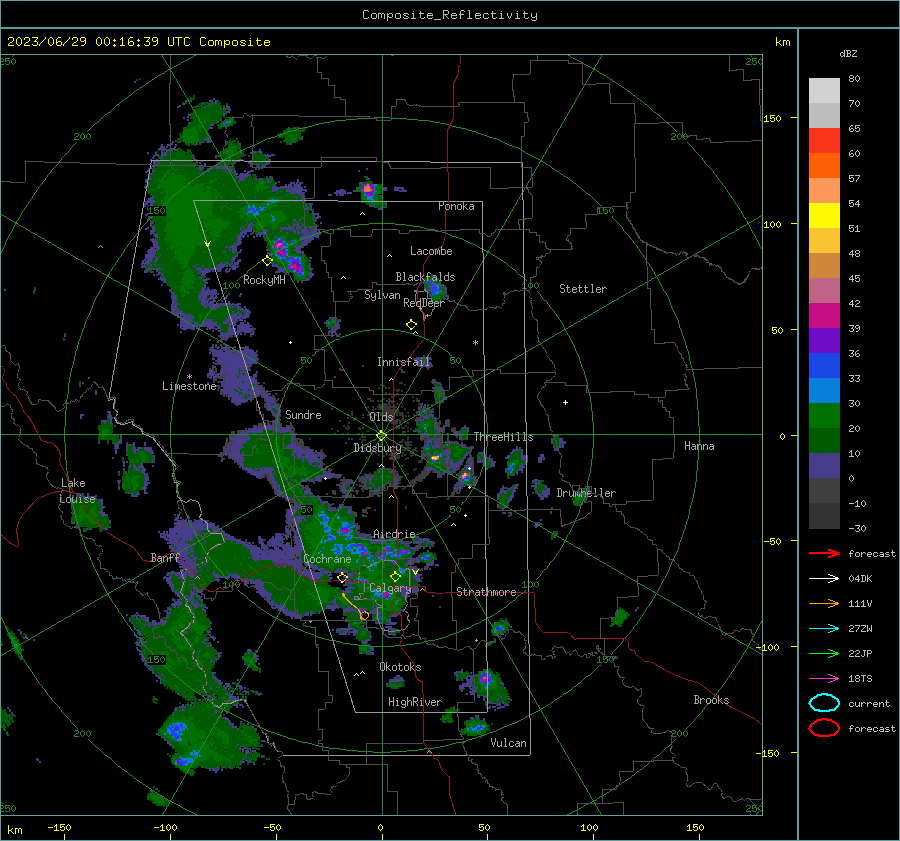The height and width of the screenshot is (841, 900).
Task: Click the Didsbury label
Action: [x=377, y=448]
